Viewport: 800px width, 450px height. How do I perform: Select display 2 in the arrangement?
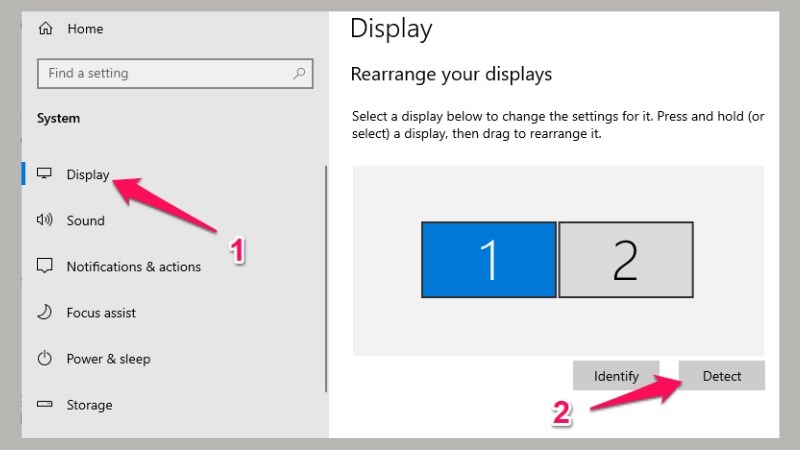pos(625,259)
